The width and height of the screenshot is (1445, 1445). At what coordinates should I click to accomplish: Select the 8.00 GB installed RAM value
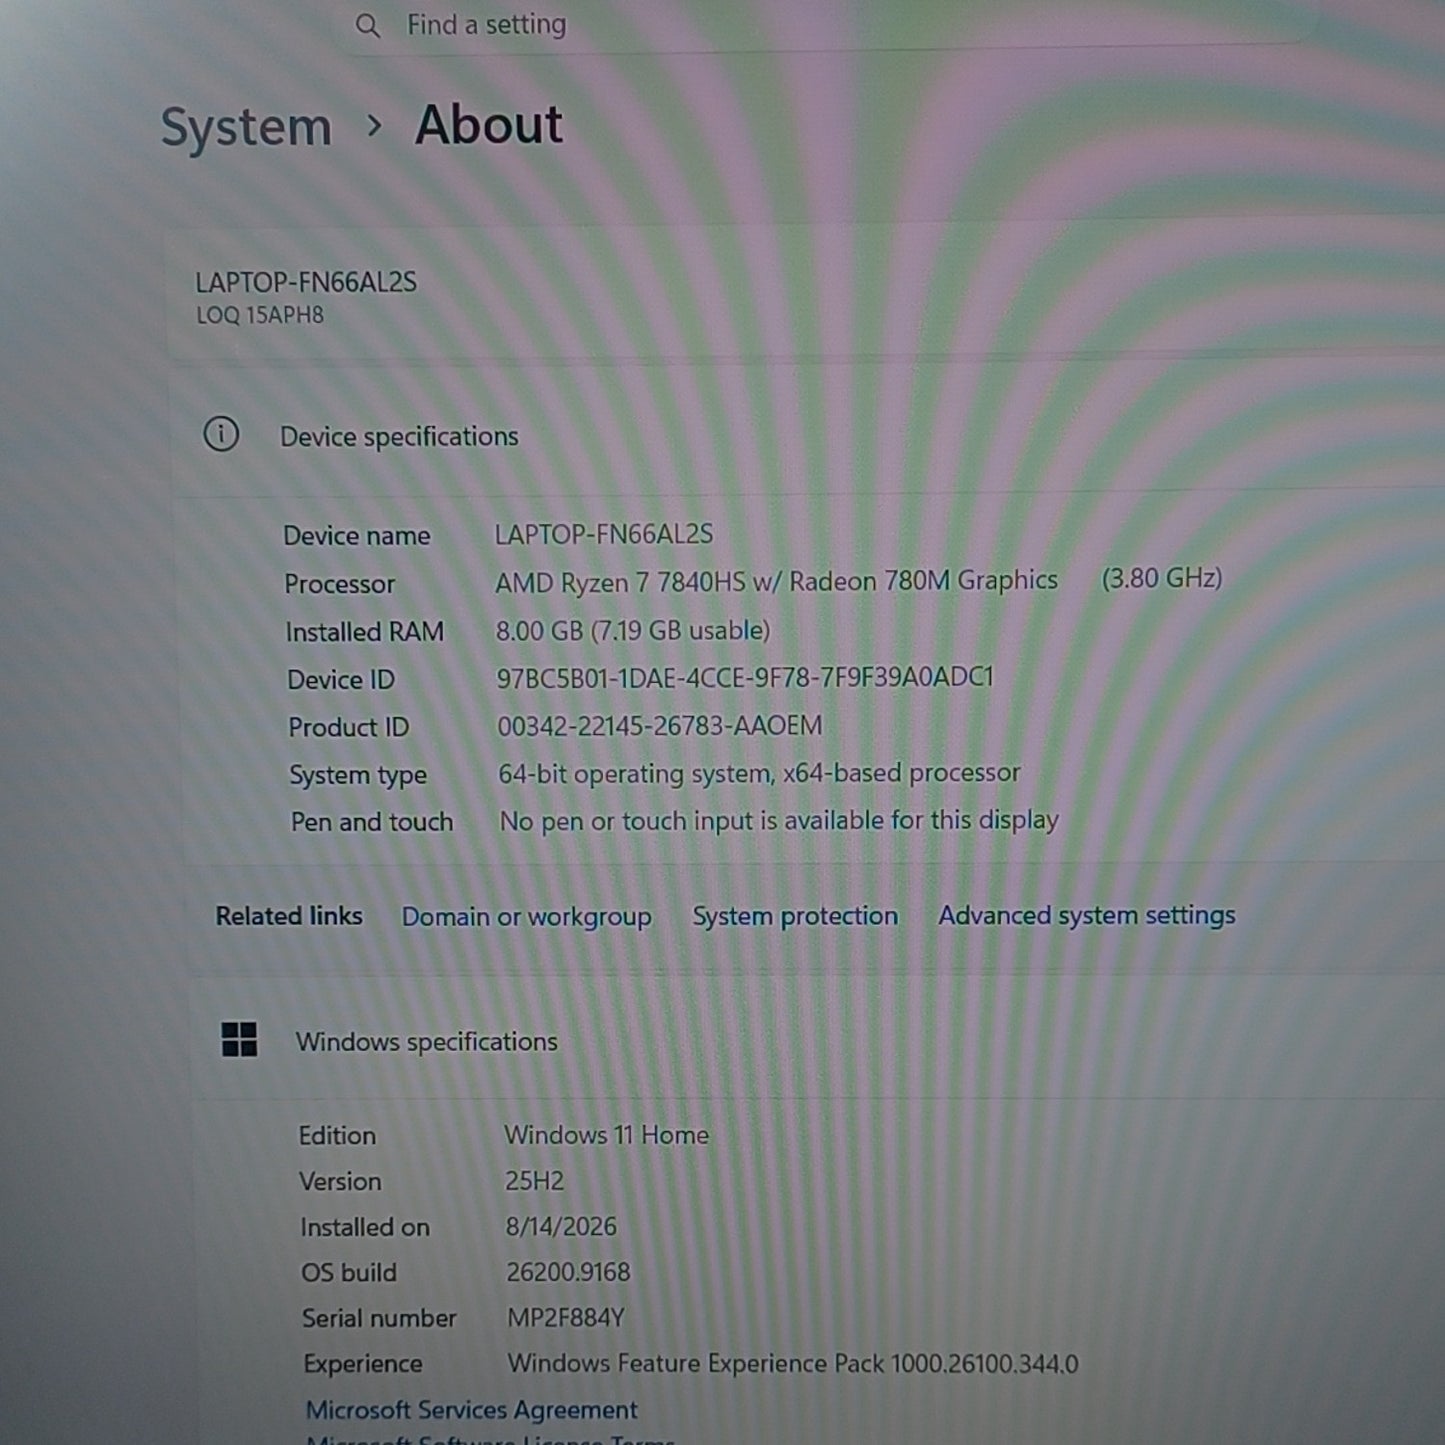pos(633,630)
